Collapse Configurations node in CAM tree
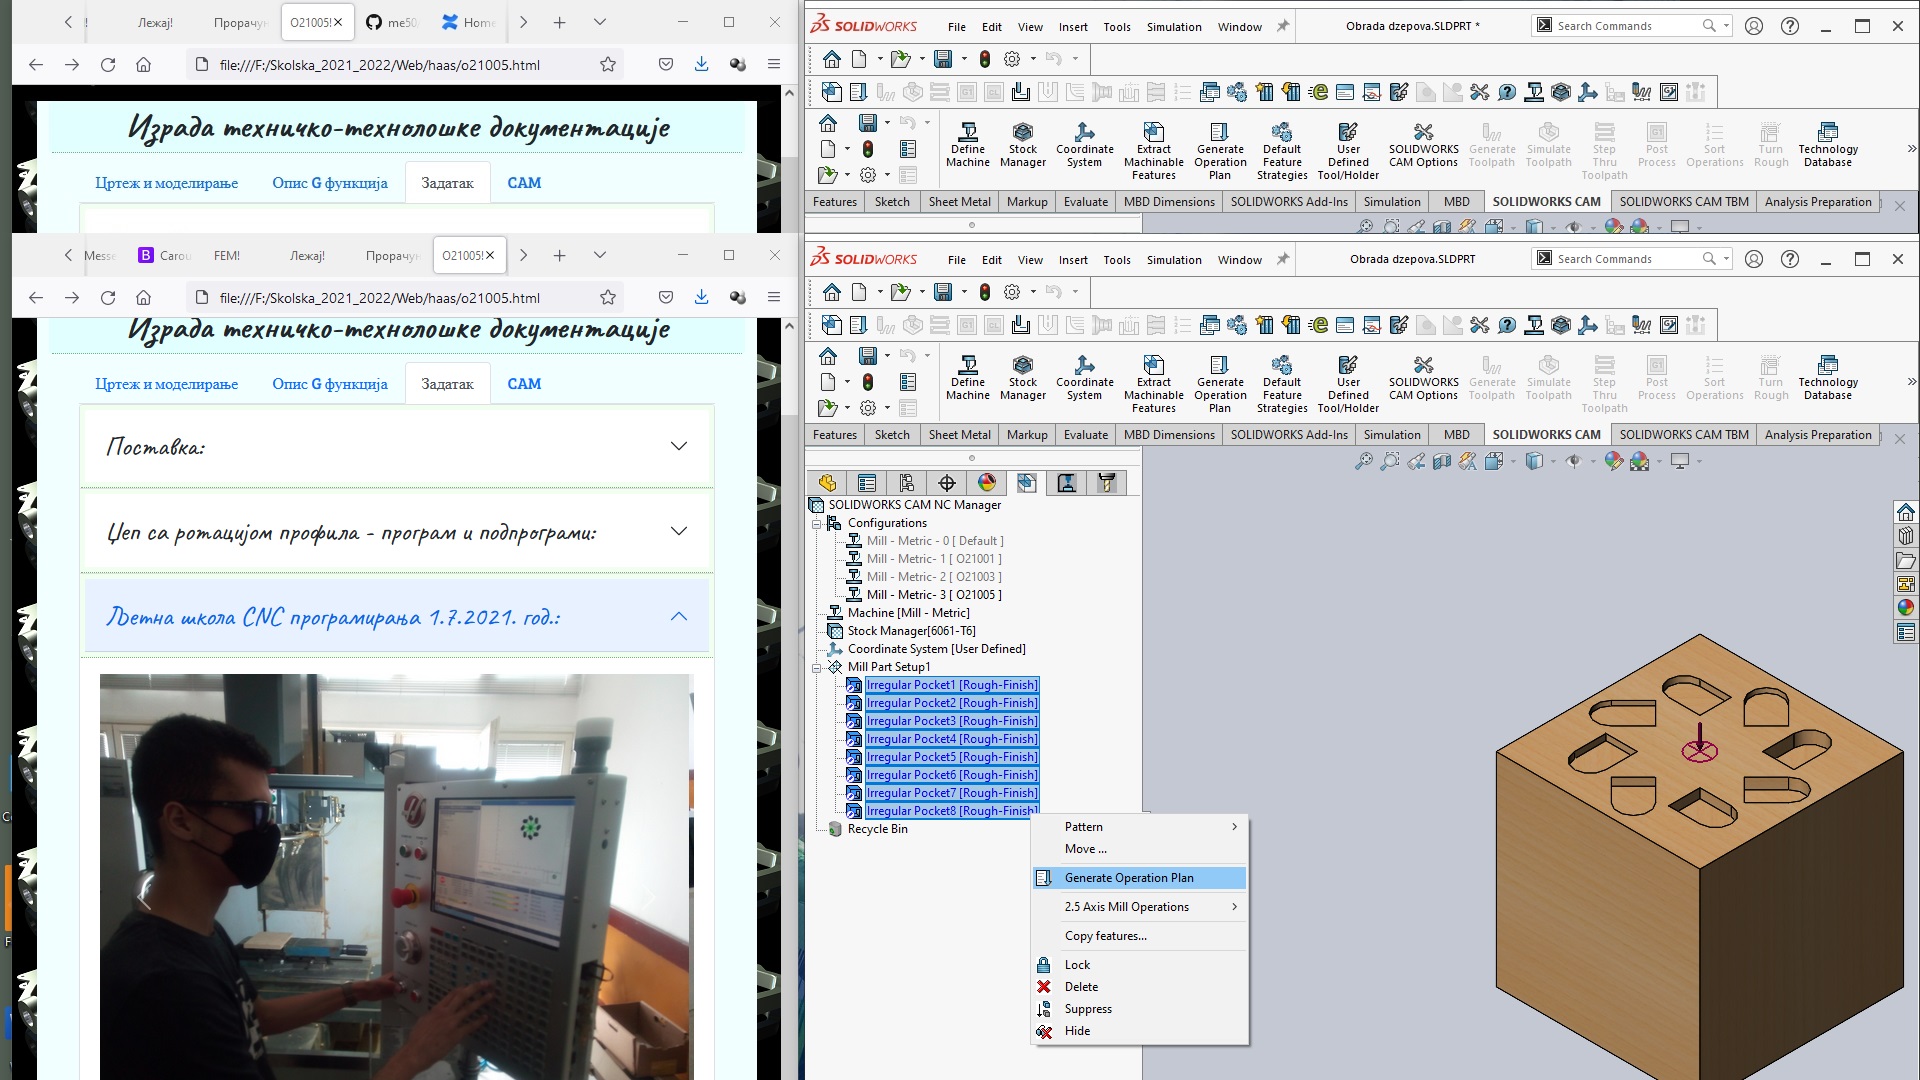Image resolution: width=1920 pixels, height=1080 pixels. tap(816, 523)
